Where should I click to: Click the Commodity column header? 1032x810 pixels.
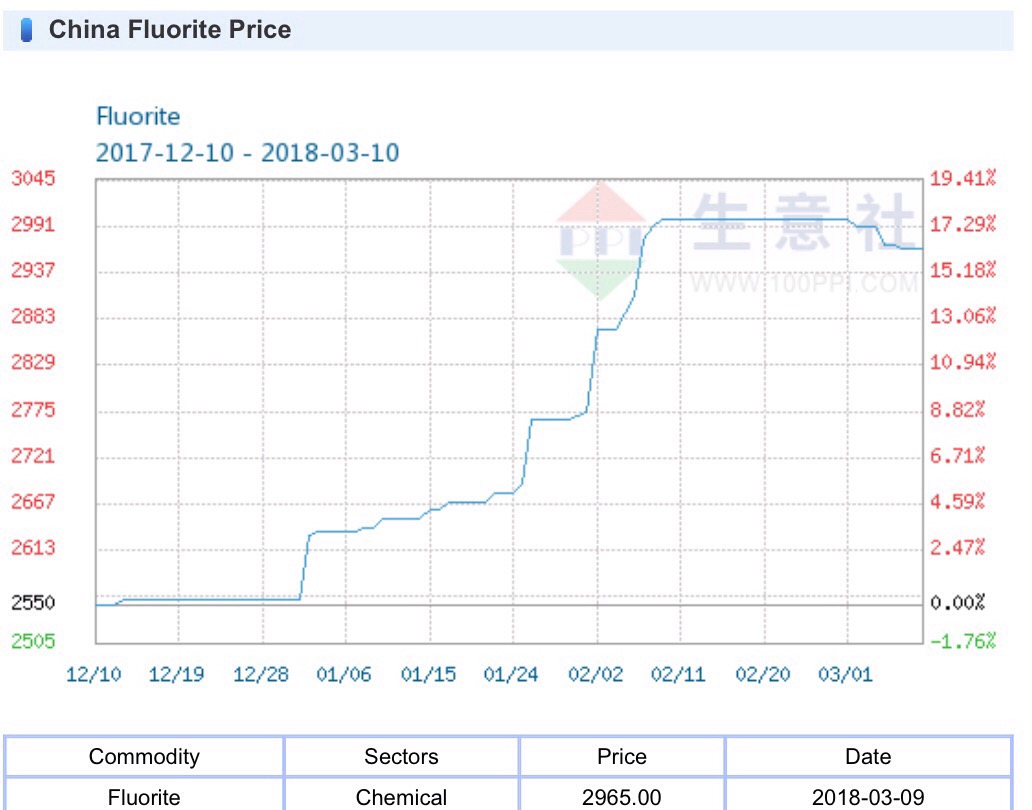pos(144,756)
